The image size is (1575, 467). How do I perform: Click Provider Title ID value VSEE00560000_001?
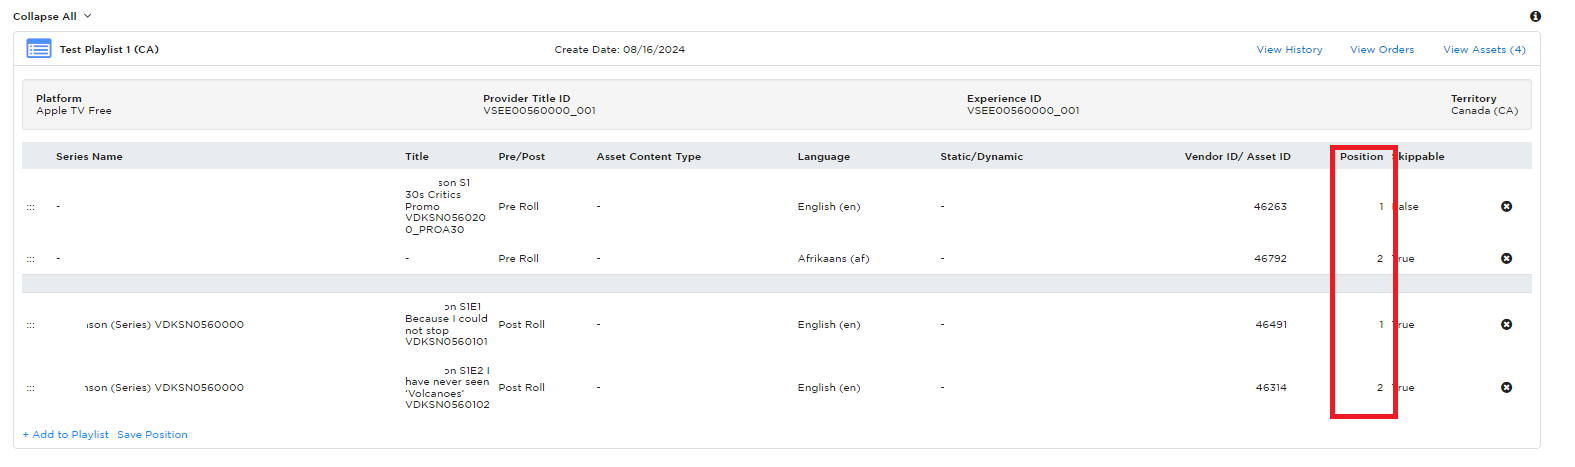[x=539, y=111]
